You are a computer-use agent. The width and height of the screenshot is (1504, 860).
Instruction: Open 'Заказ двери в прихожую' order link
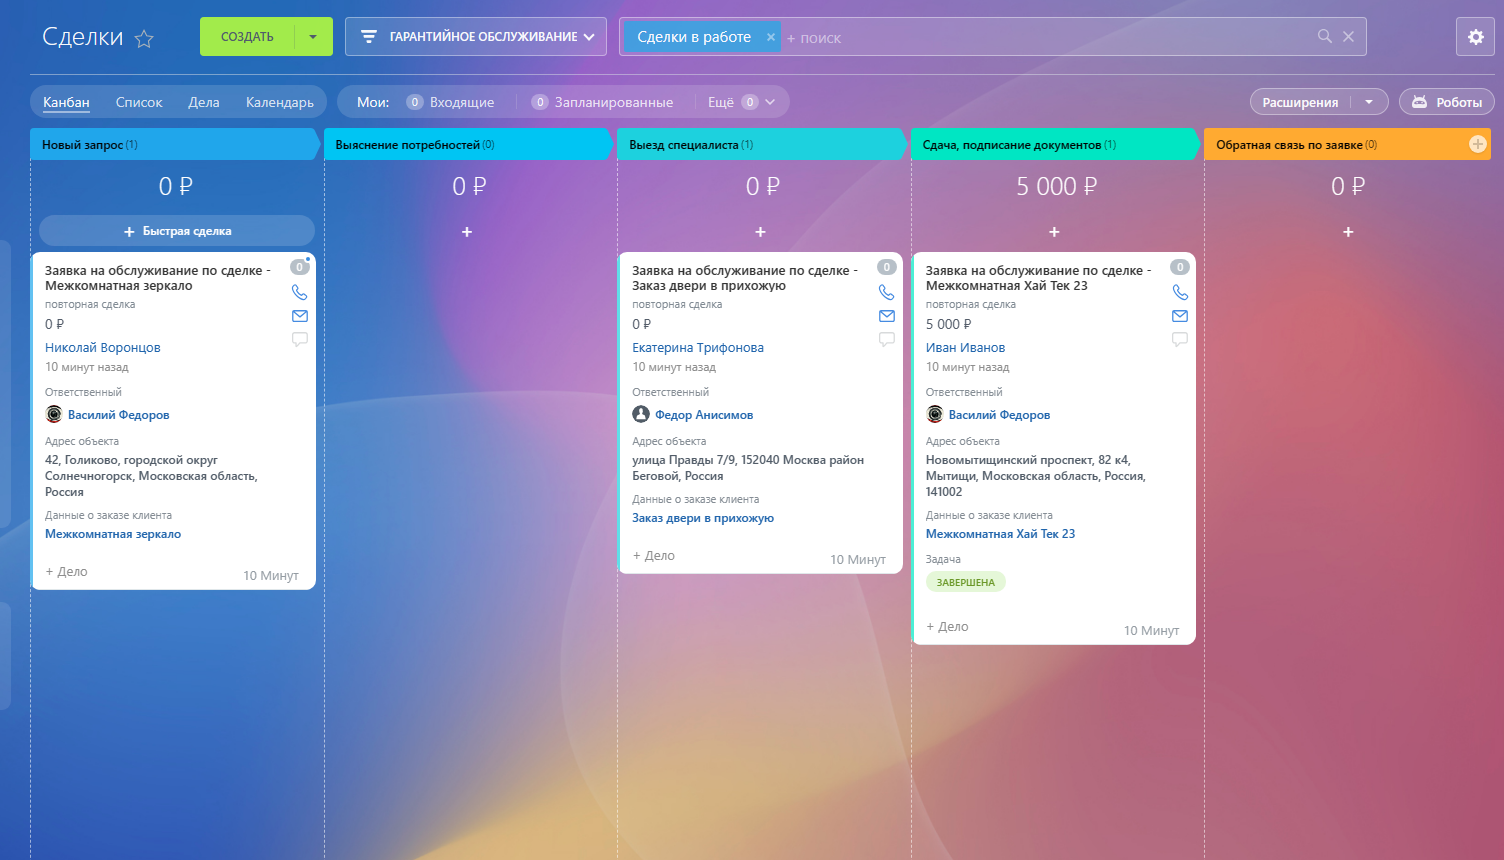click(x=703, y=518)
